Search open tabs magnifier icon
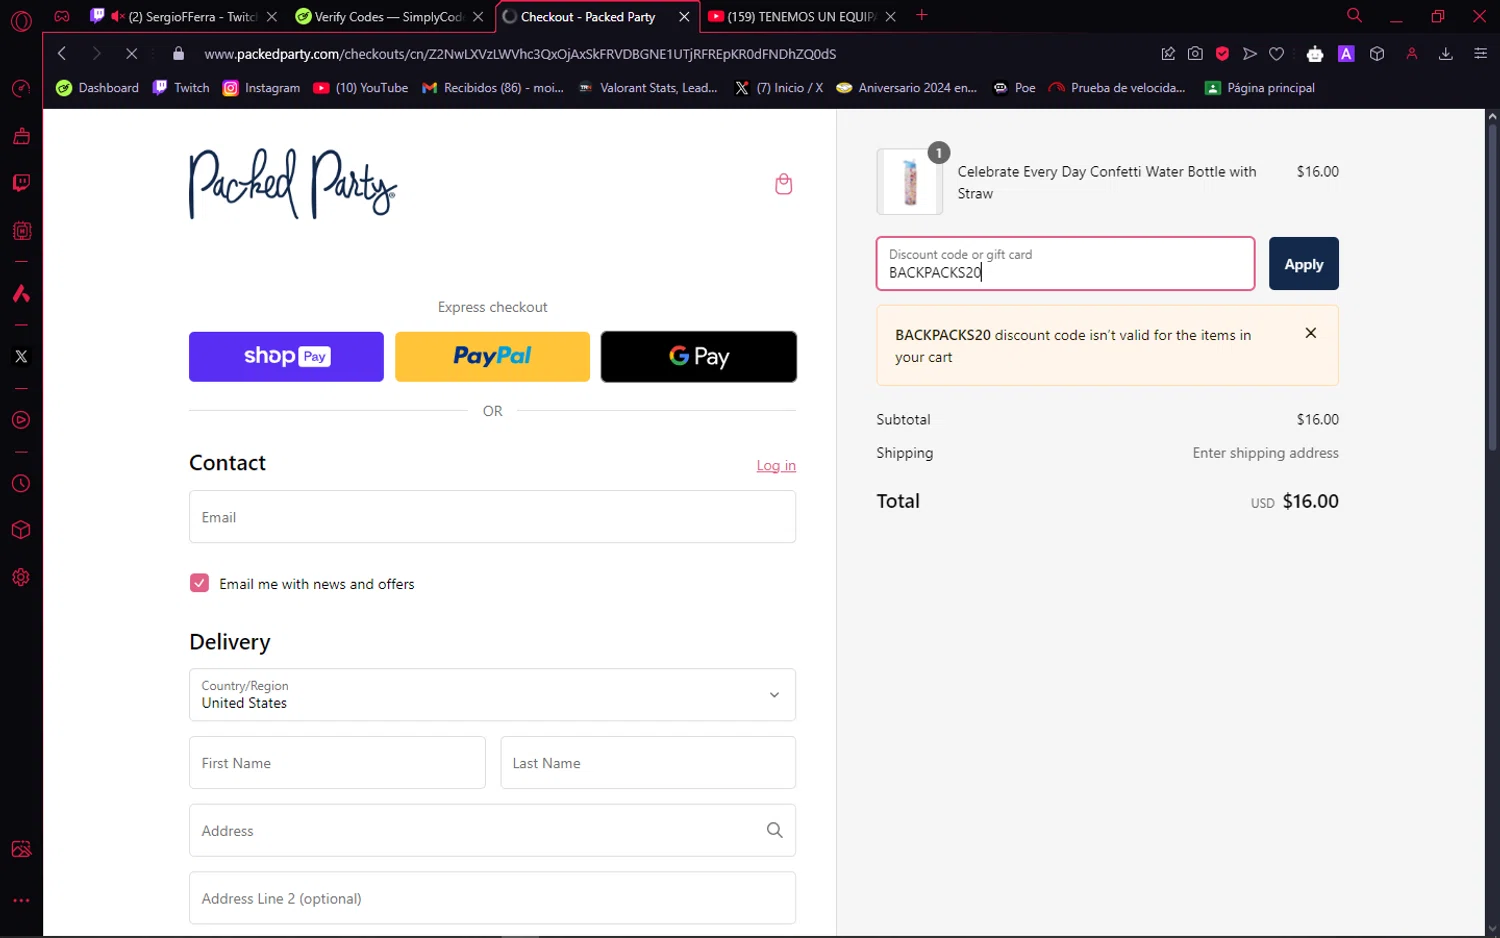The height and width of the screenshot is (938, 1500). [1354, 16]
